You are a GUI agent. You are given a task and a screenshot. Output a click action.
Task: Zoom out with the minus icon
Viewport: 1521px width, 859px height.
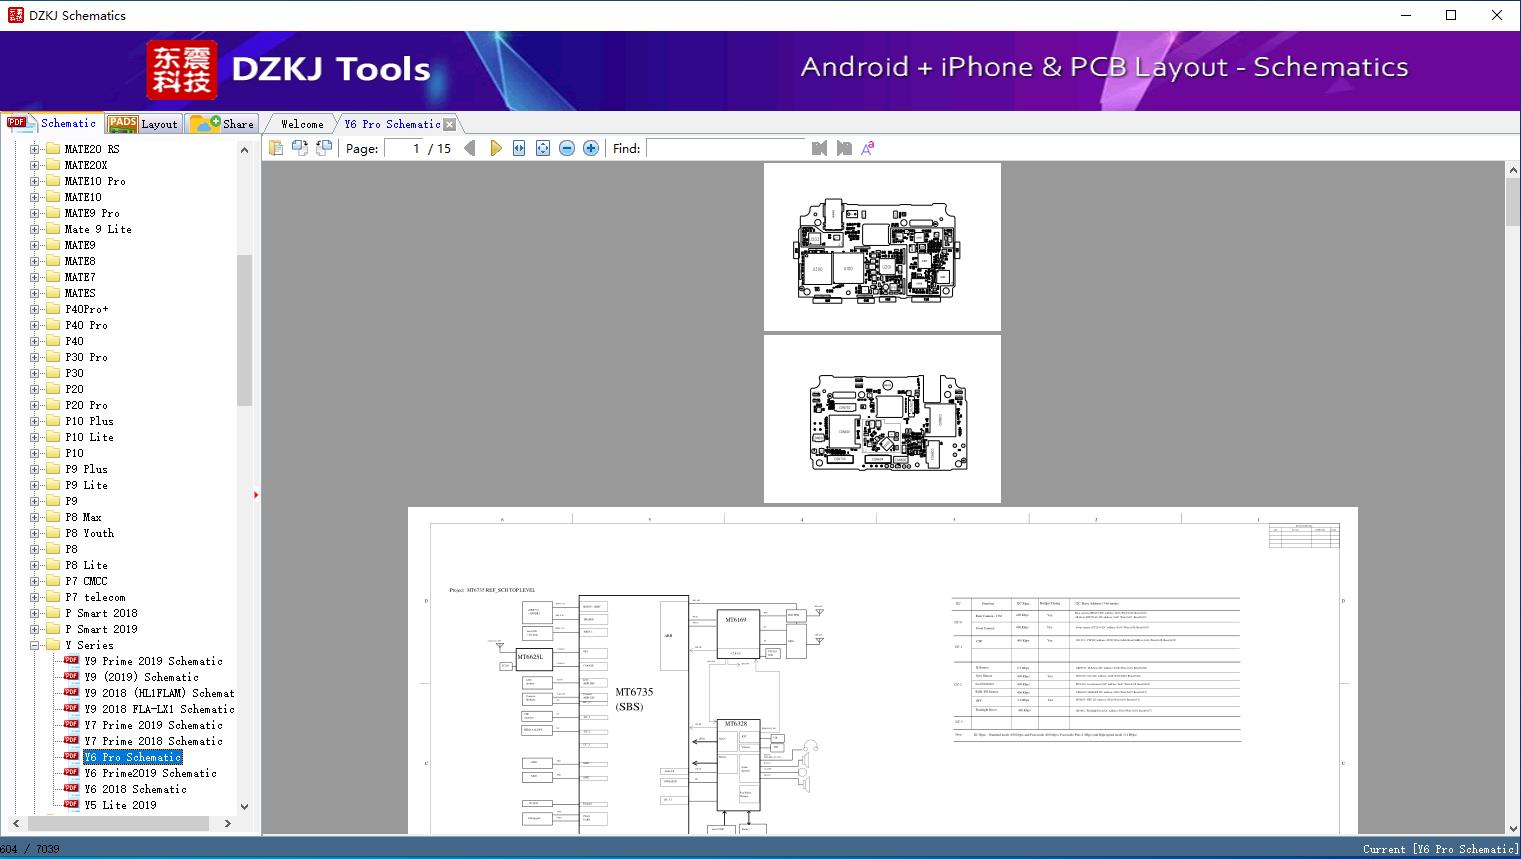567,148
